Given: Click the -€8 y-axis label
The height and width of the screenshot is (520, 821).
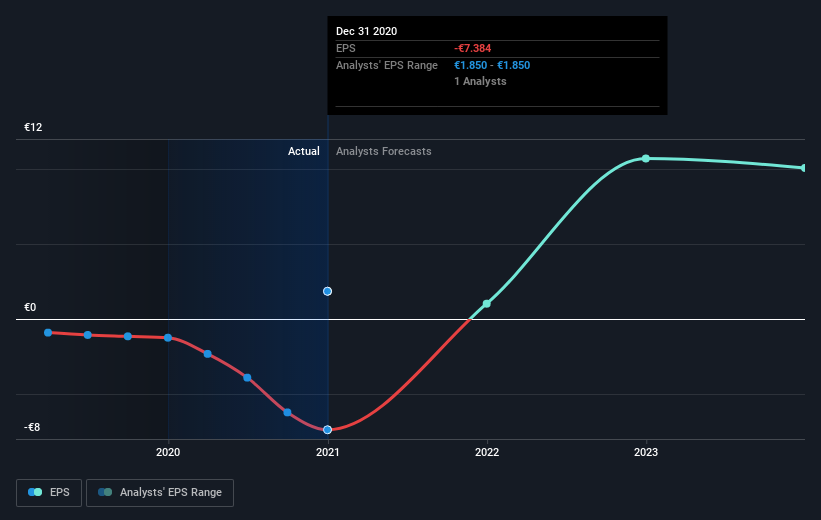Looking at the screenshot, I should (x=32, y=427).
